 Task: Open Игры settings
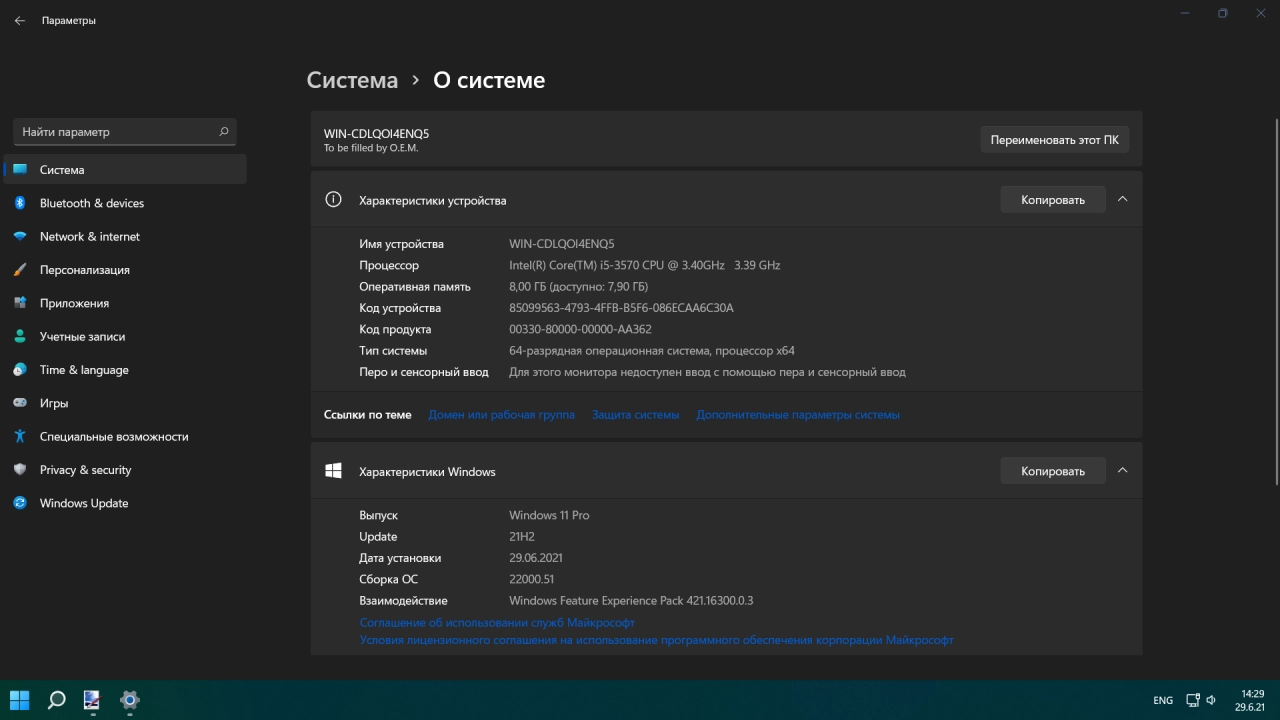[x=125, y=403]
